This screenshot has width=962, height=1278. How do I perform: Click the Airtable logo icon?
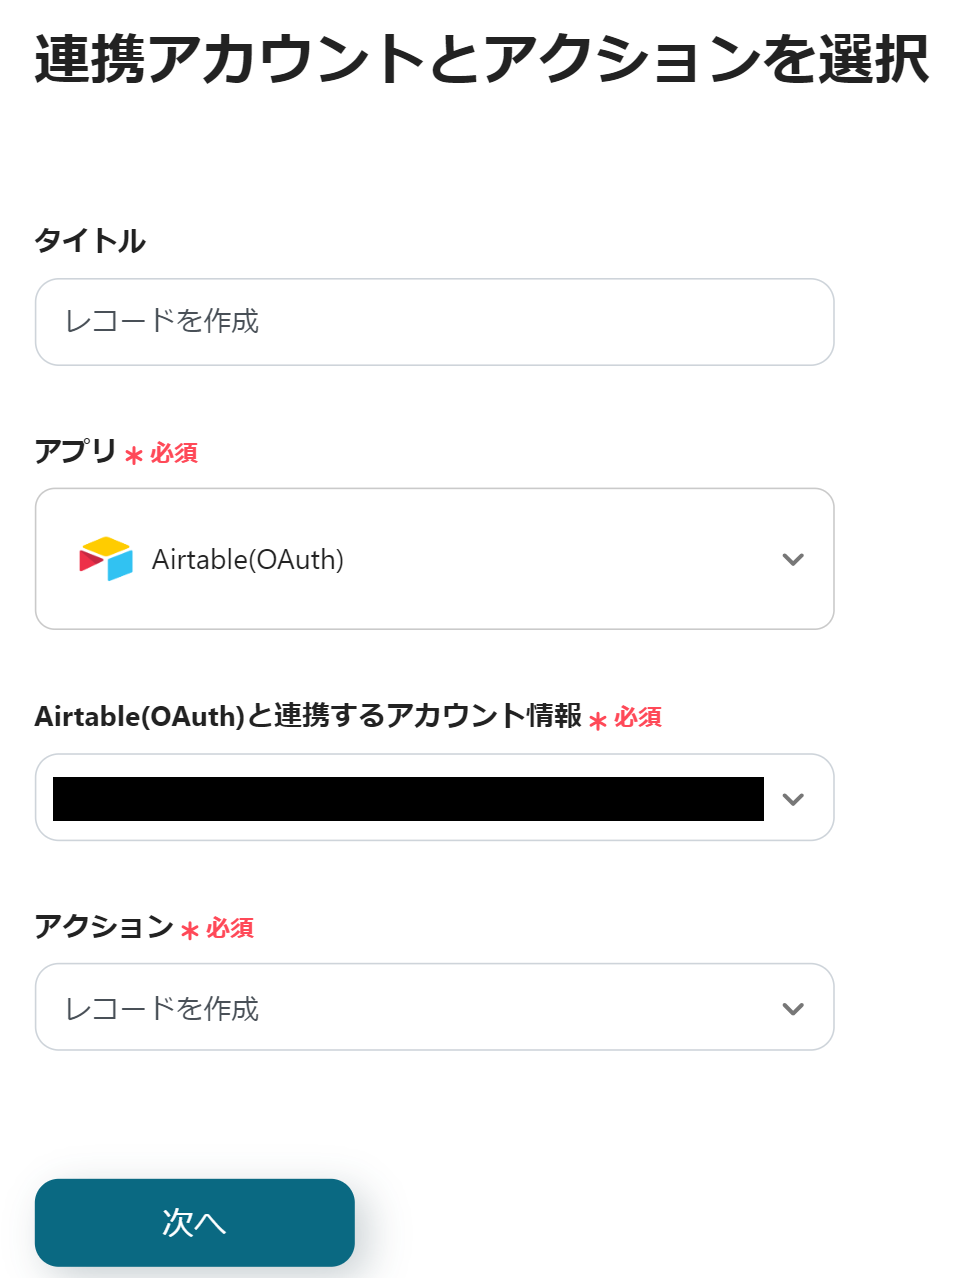pyautogui.click(x=106, y=559)
